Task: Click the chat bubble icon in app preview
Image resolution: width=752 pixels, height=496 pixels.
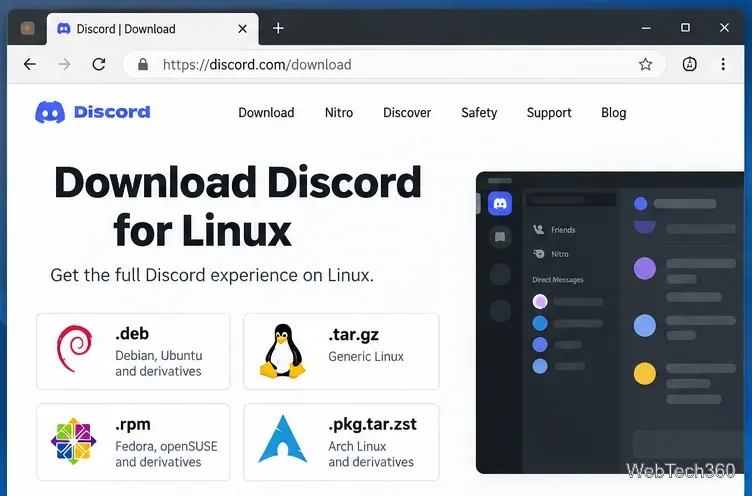Action: click(x=500, y=237)
